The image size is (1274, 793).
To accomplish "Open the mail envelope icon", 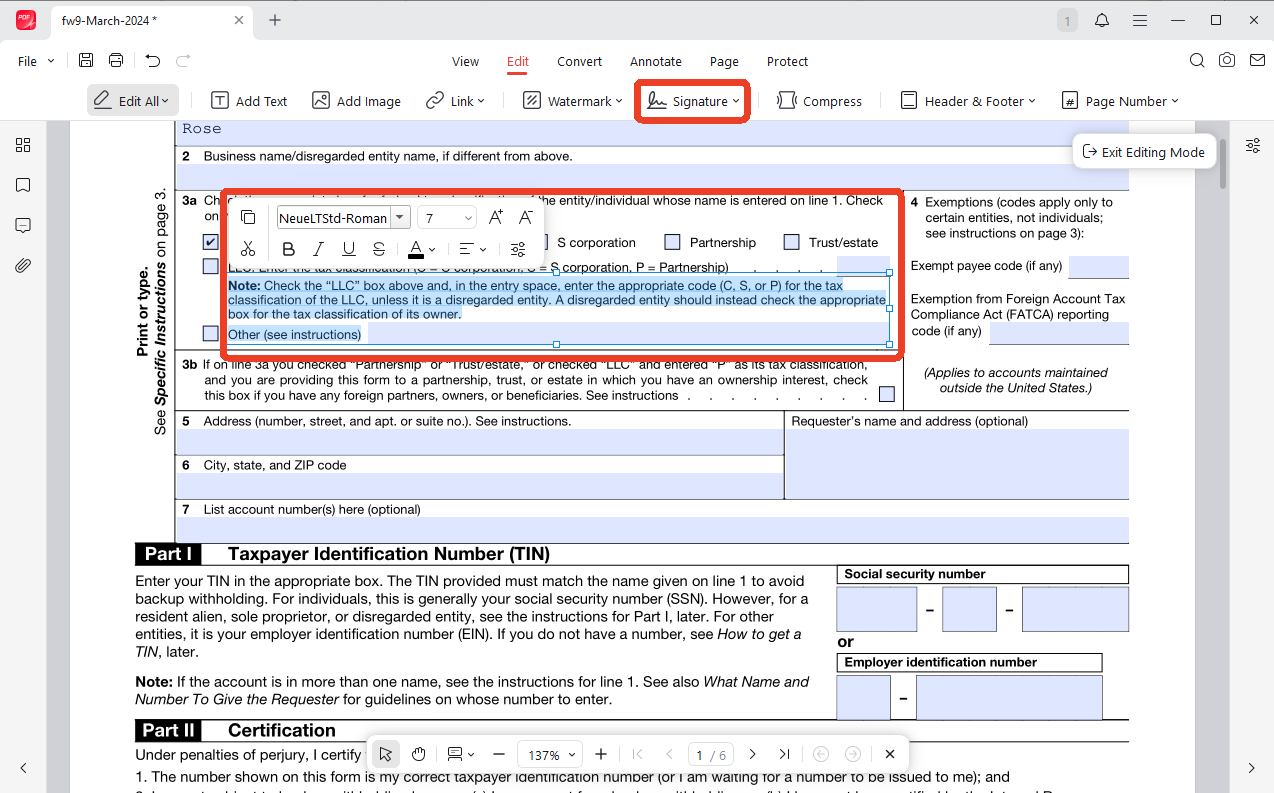I will [1257, 61].
